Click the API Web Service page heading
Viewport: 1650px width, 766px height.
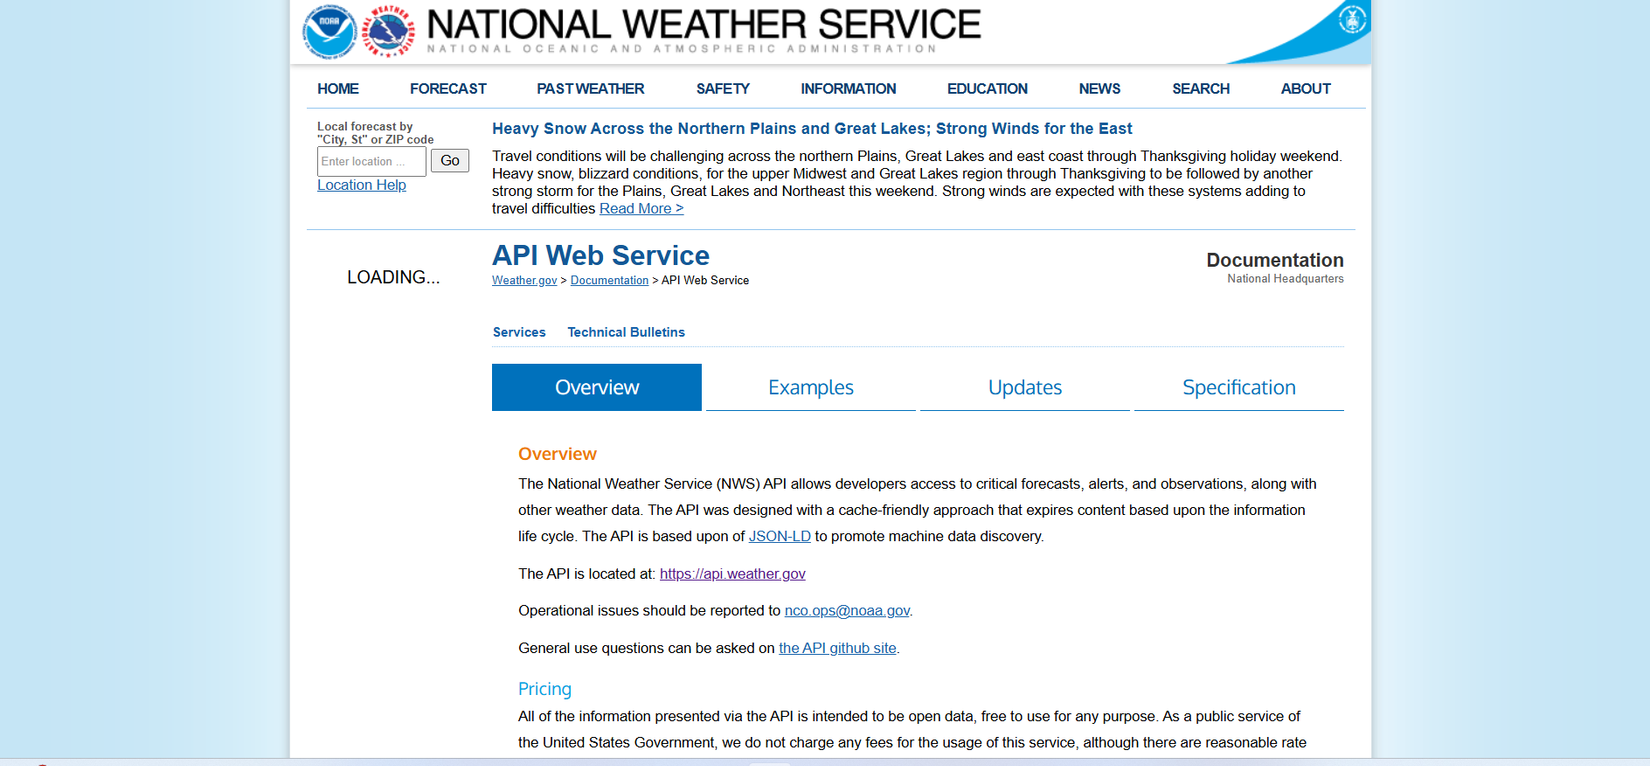[x=600, y=256]
